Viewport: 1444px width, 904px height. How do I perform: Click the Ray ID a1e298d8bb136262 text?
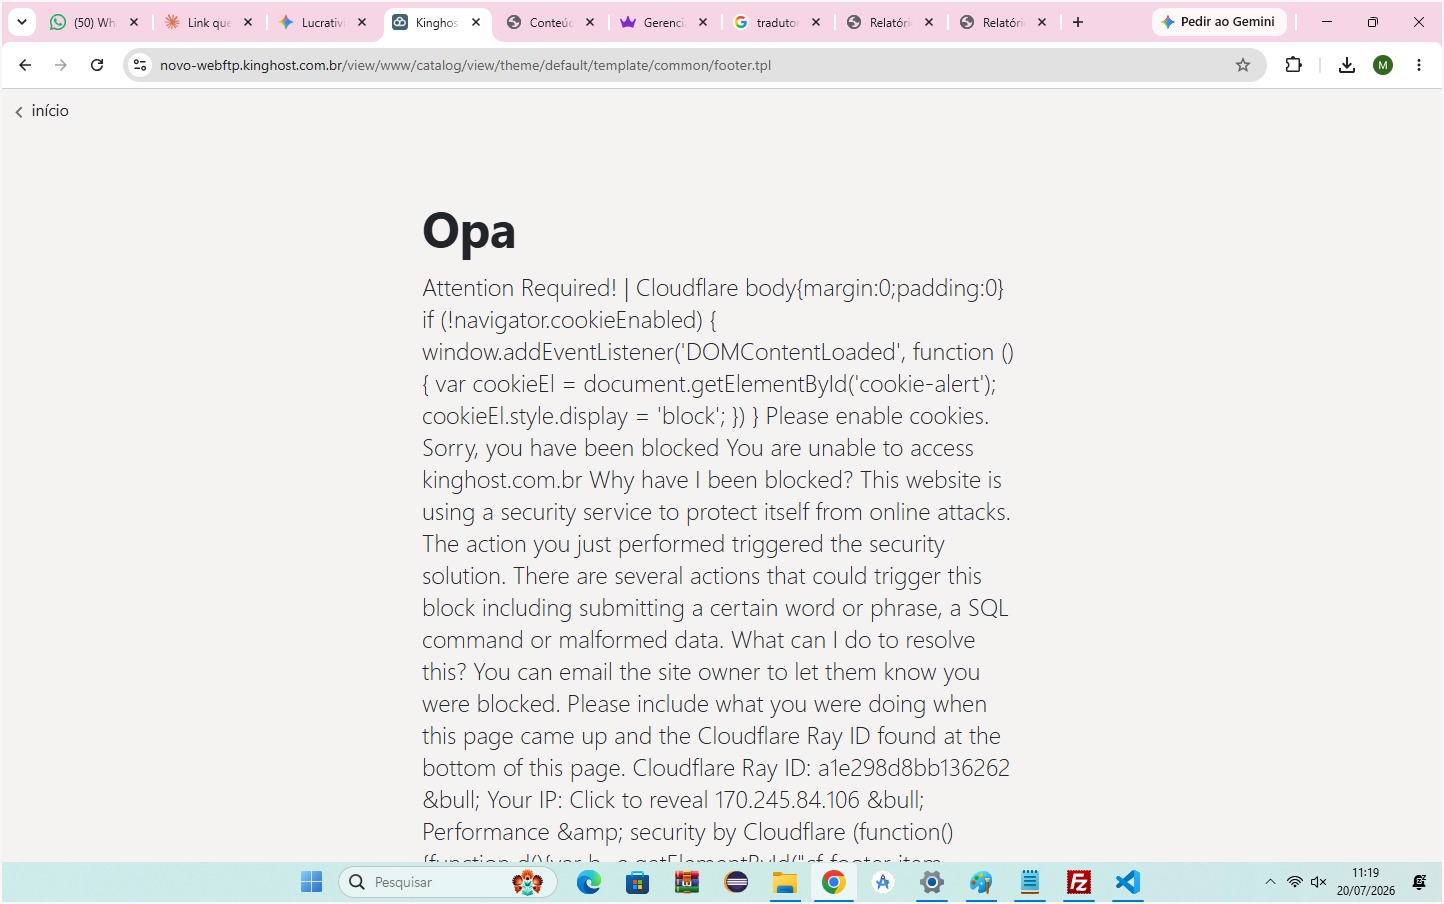(x=914, y=768)
